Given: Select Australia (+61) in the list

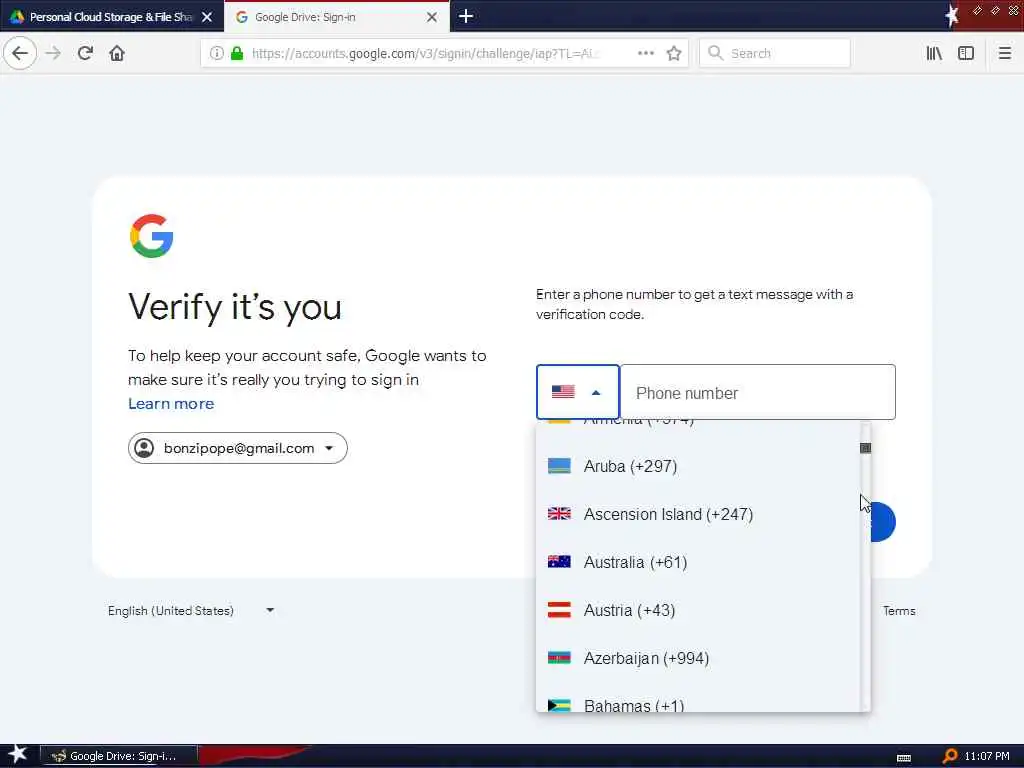Looking at the screenshot, I should pyautogui.click(x=698, y=562).
